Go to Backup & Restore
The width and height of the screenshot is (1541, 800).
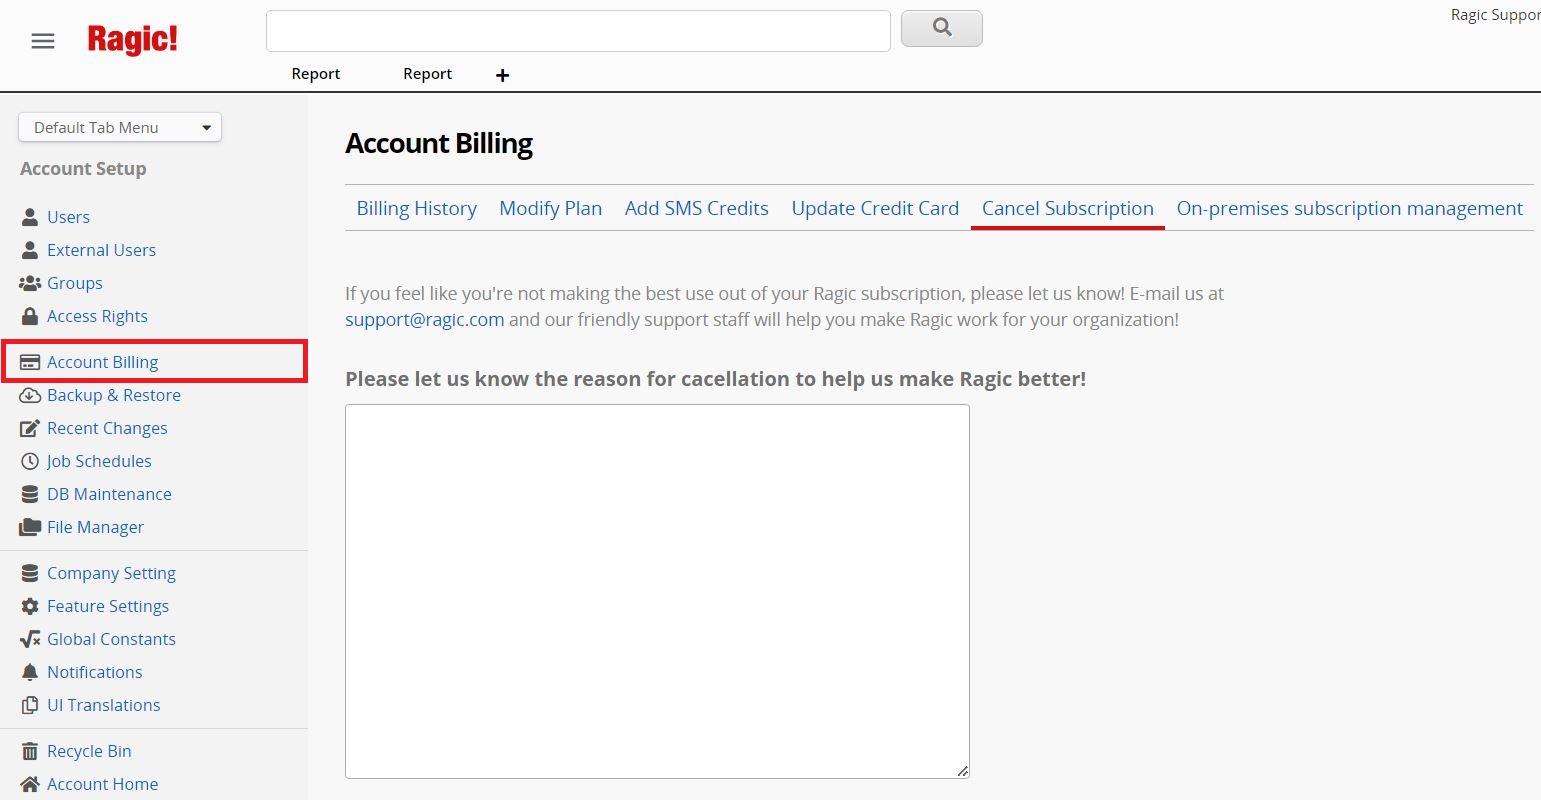point(114,395)
